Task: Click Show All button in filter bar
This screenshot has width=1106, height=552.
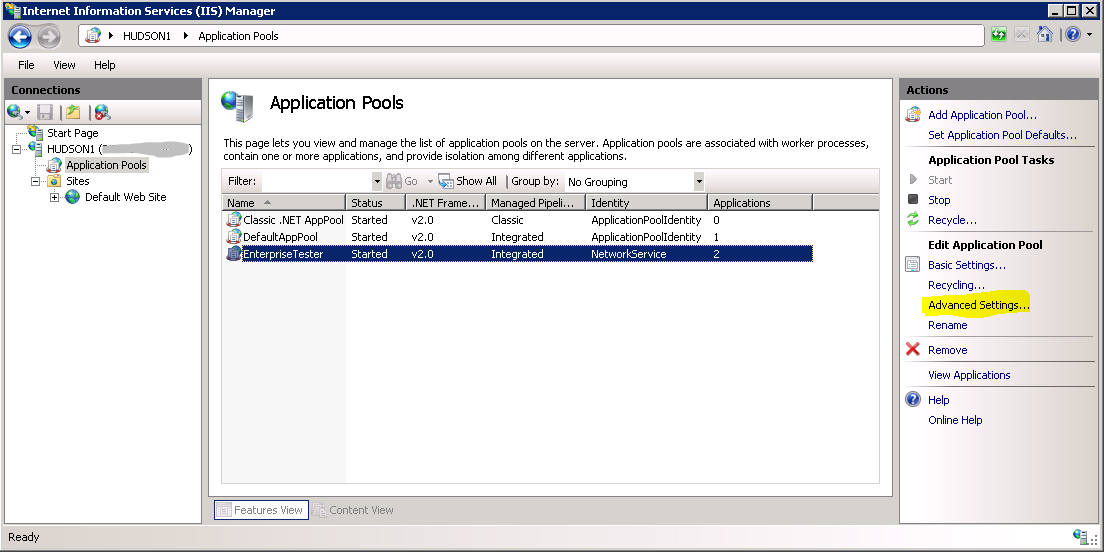Action: pos(468,181)
